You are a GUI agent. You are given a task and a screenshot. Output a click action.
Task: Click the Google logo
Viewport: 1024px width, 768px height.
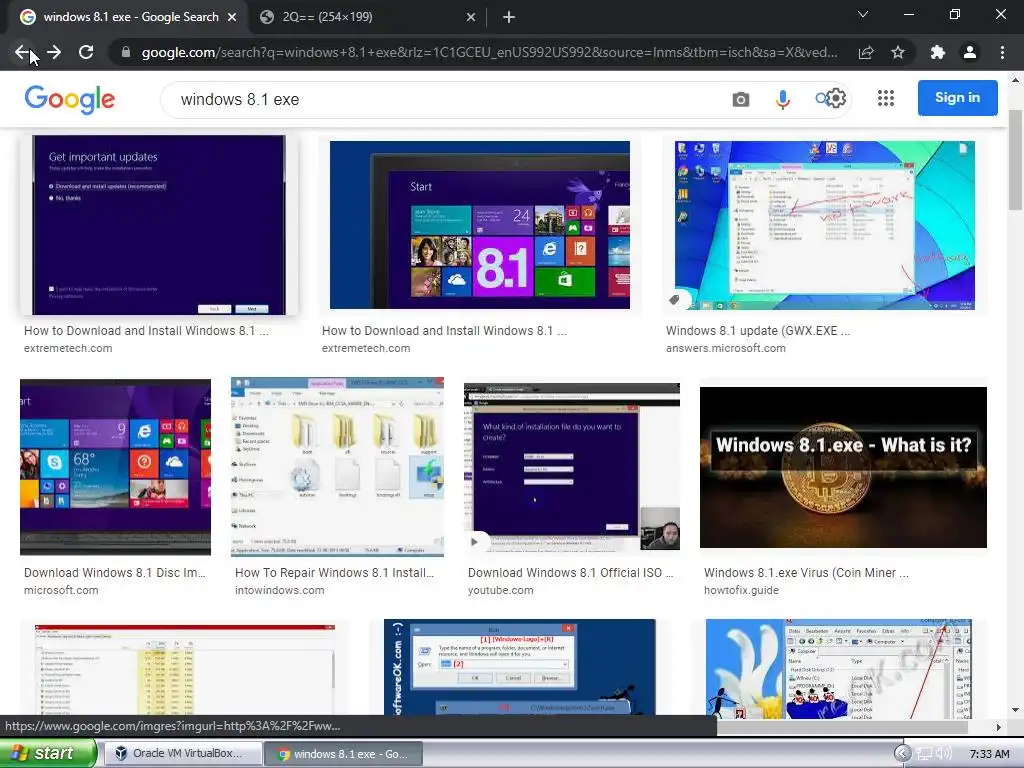pyautogui.click(x=70, y=99)
